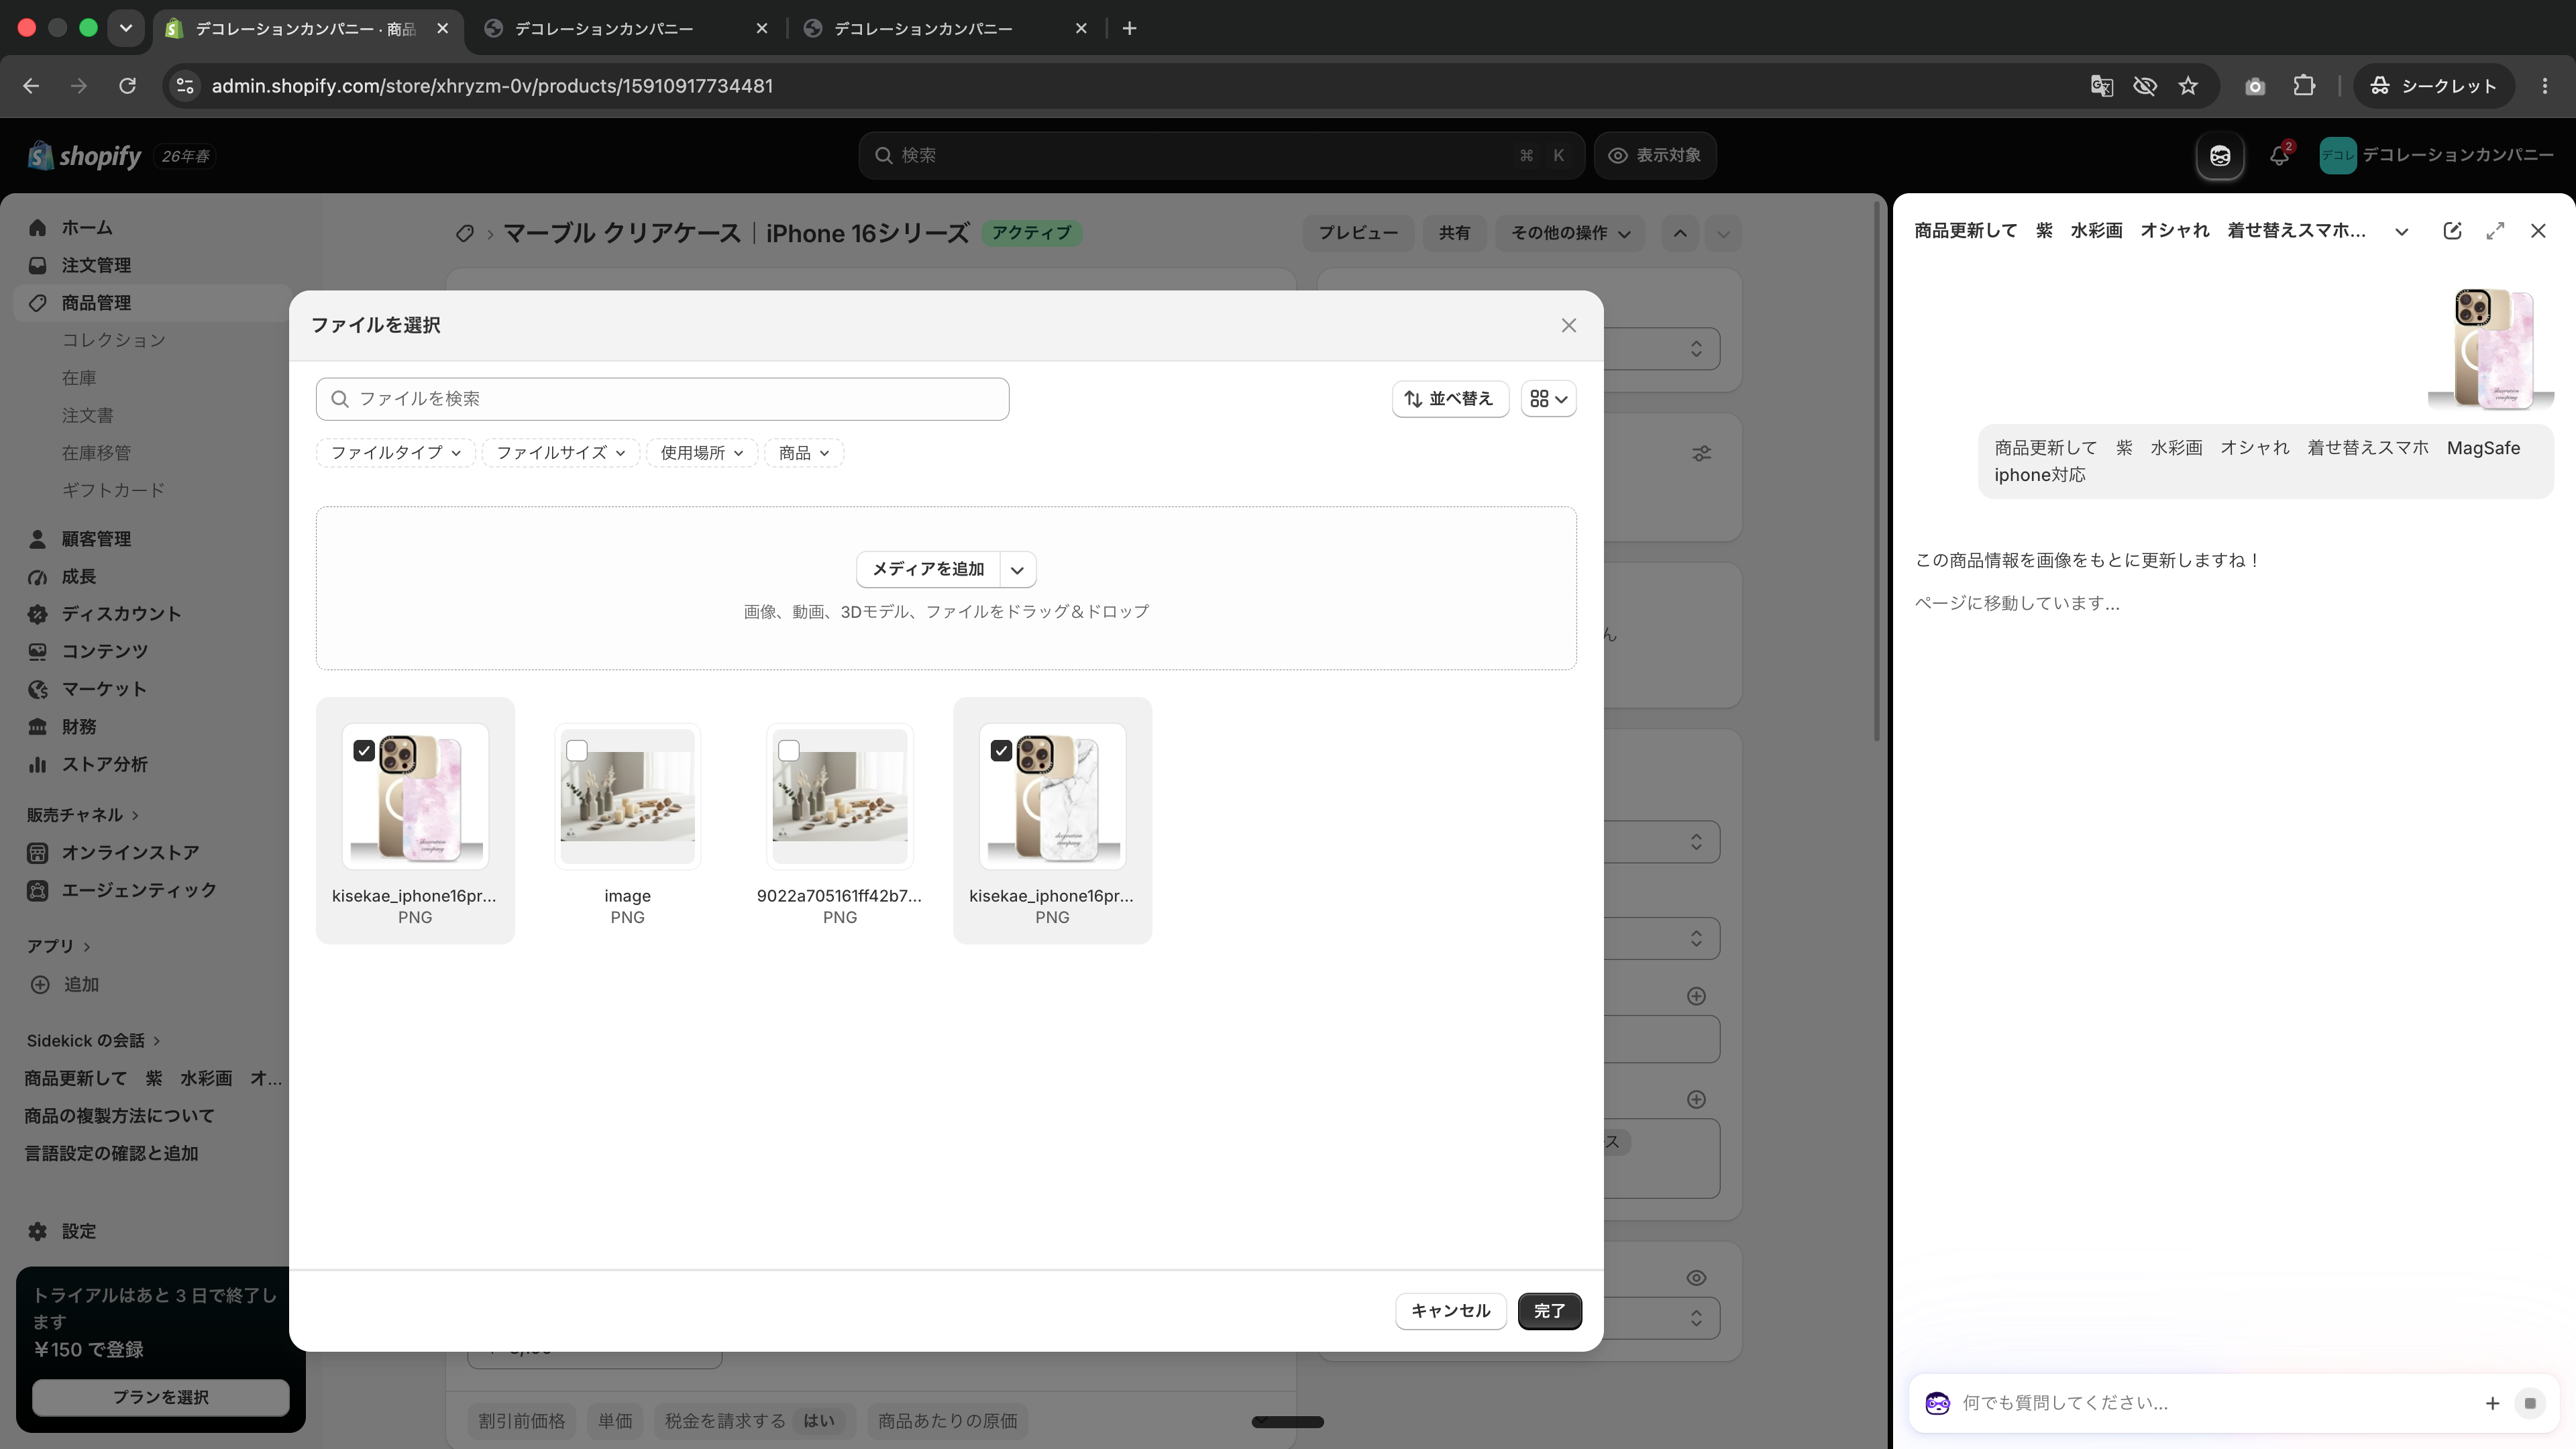
Task: Bookmark this page with the star icon
Action: coord(2188,86)
